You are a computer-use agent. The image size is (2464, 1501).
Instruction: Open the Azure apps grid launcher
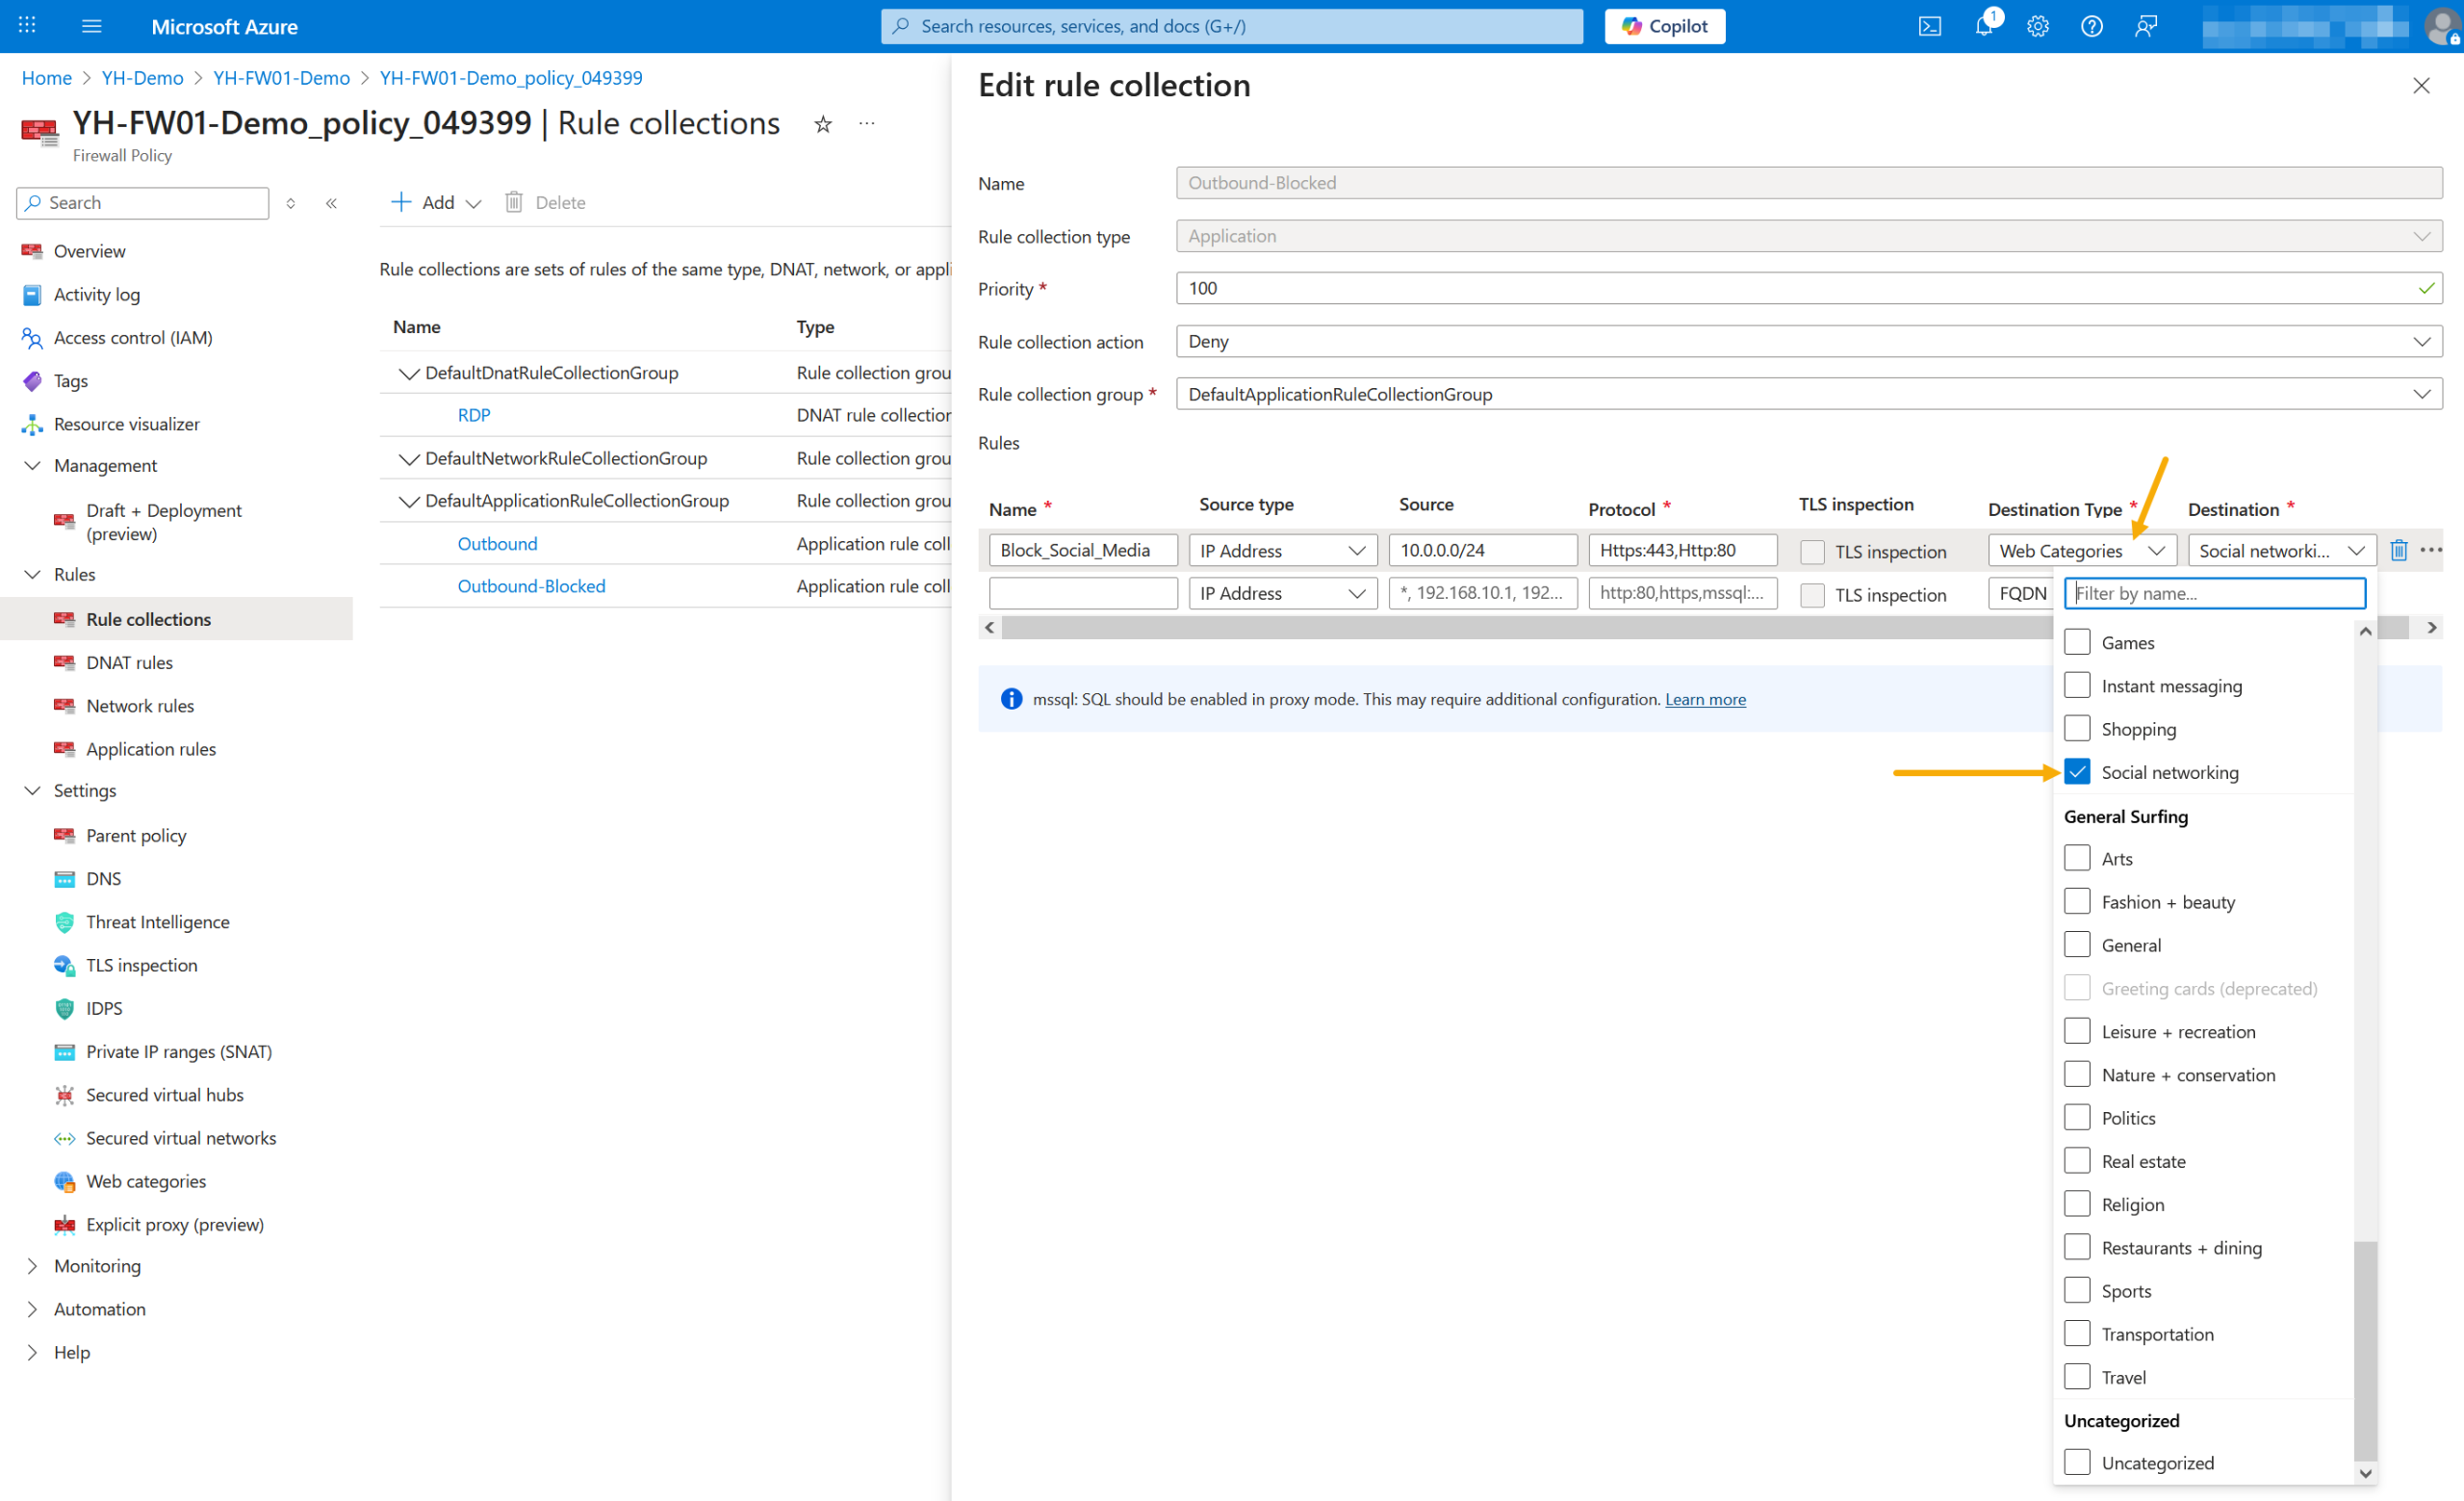(27, 26)
